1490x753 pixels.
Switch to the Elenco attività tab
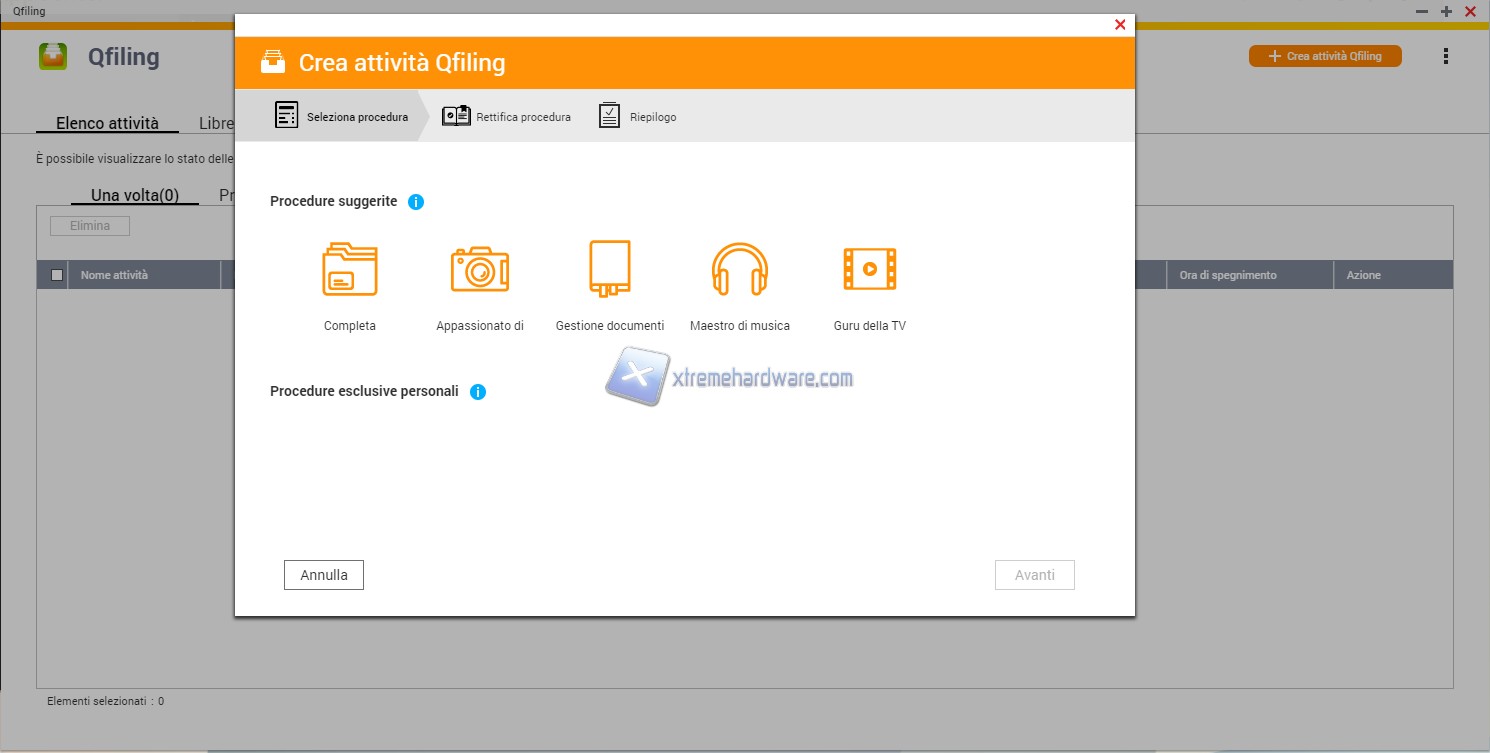(x=107, y=124)
